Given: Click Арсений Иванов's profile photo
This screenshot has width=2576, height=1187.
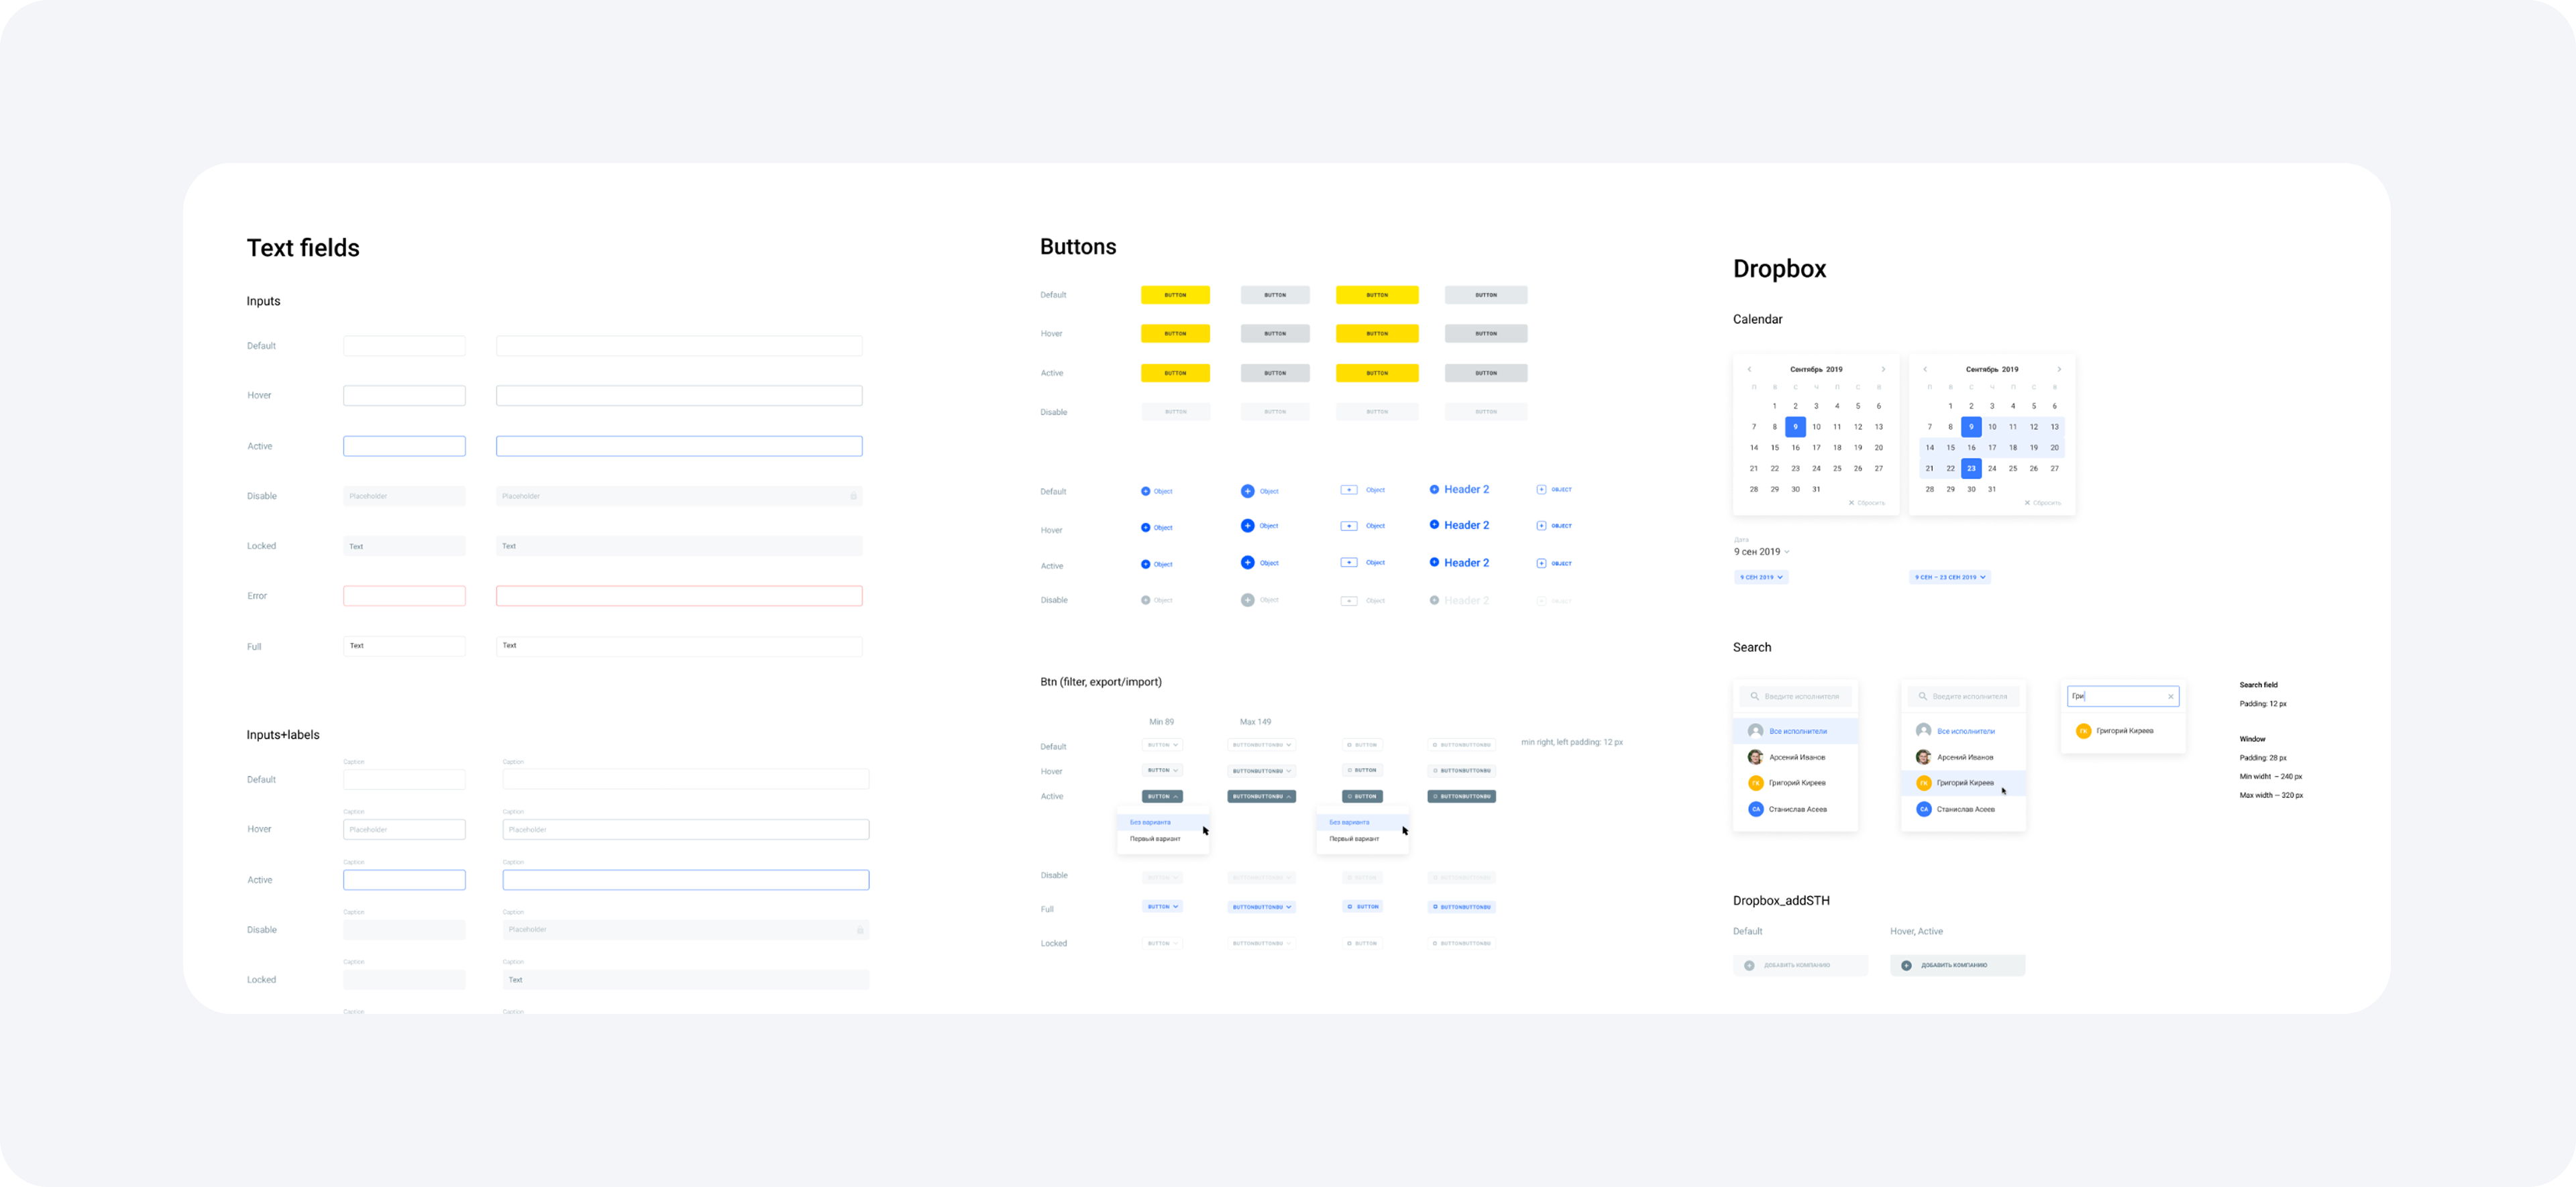Looking at the screenshot, I should click(x=1755, y=757).
